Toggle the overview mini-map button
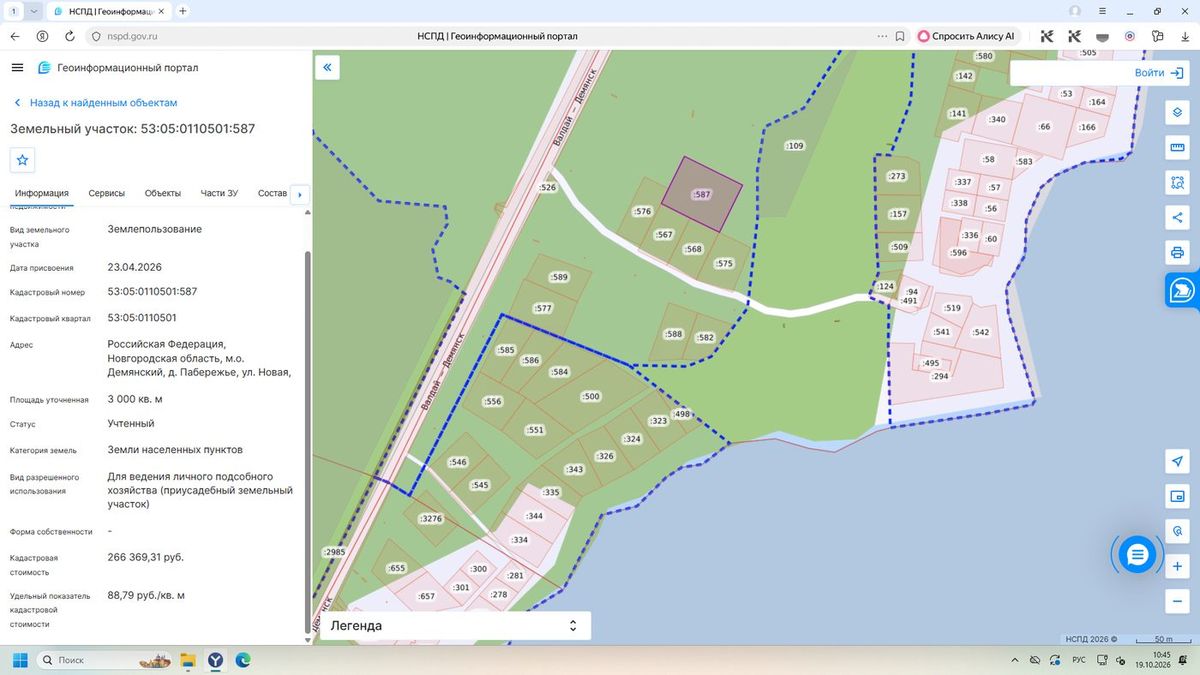 coord(1177,497)
